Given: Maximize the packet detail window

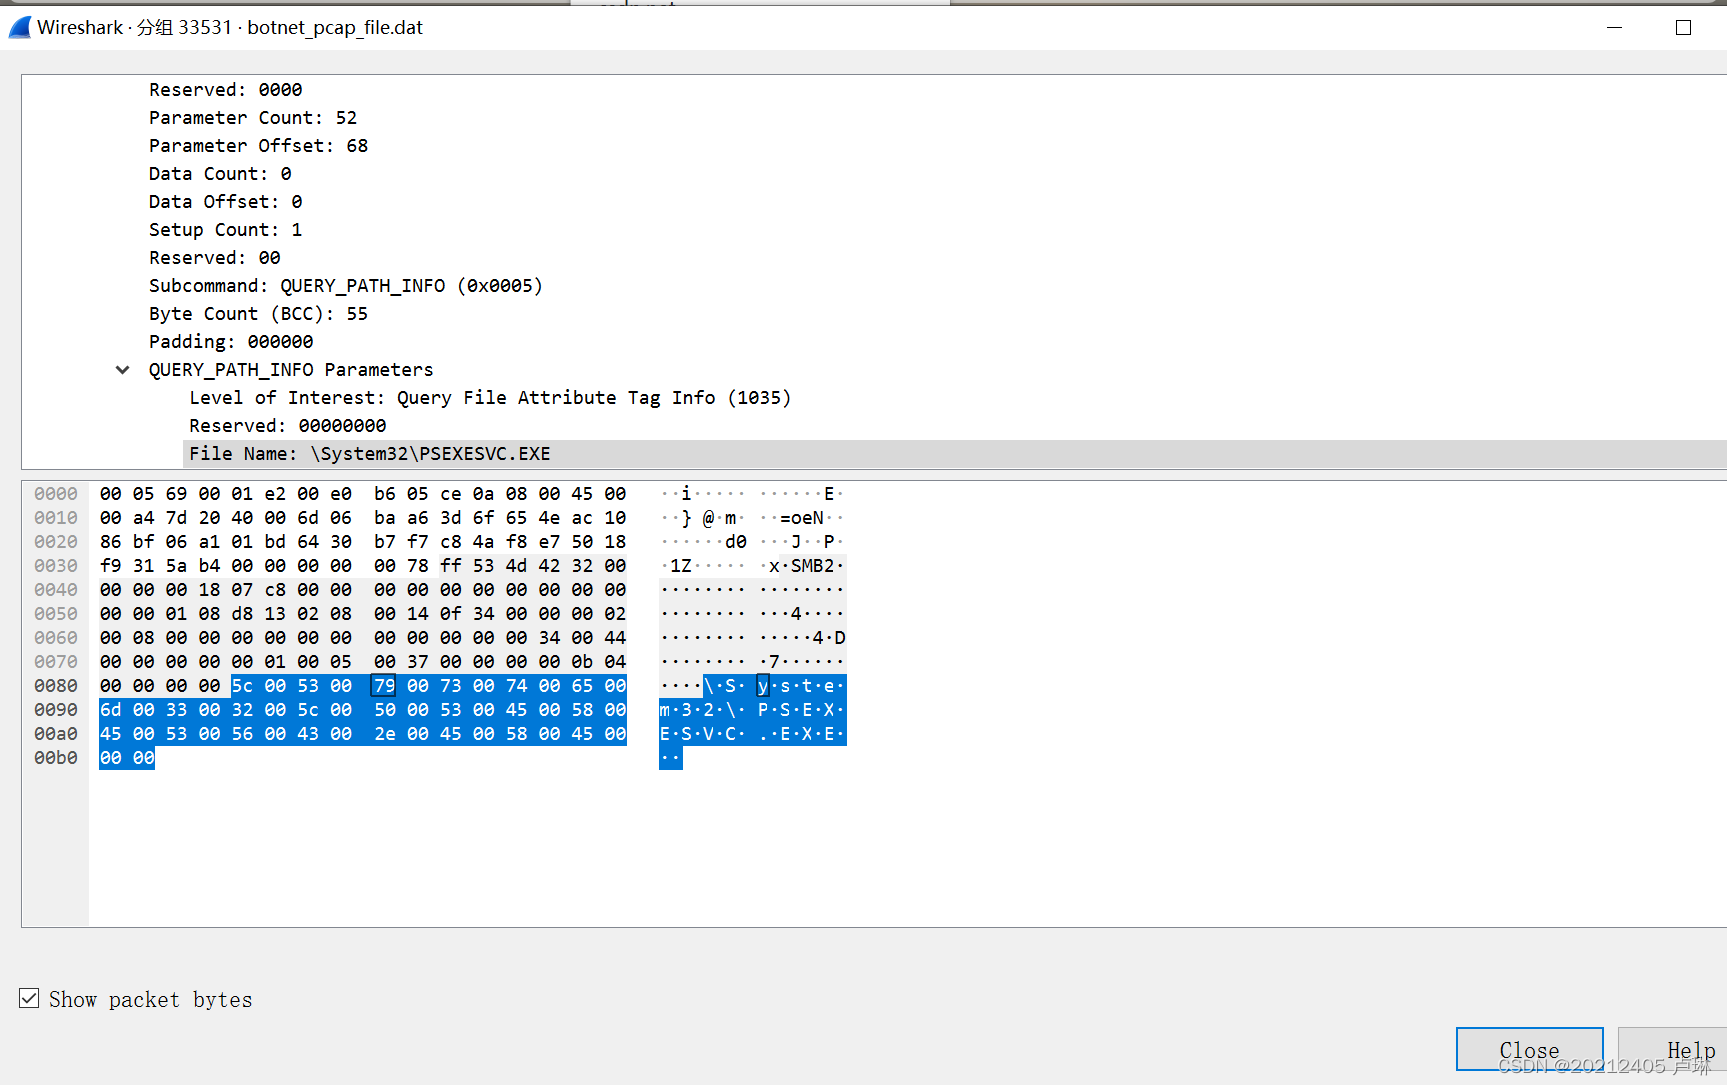Looking at the screenshot, I should pyautogui.click(x=1683, y=27).
